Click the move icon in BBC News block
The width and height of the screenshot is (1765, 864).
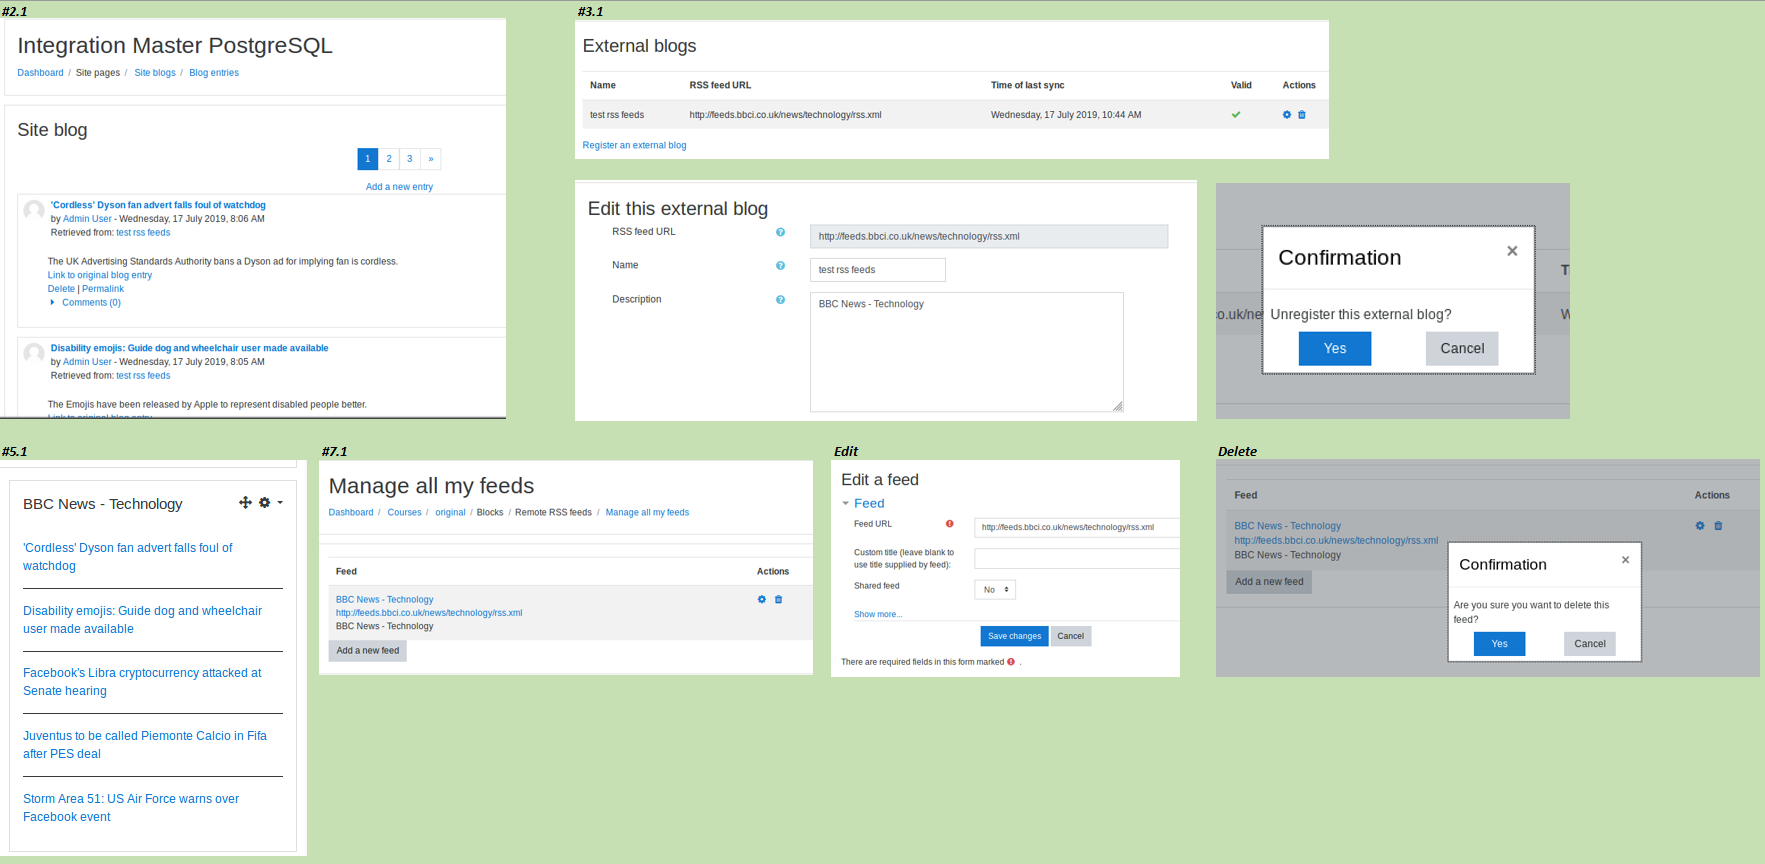tap(245, 503)
